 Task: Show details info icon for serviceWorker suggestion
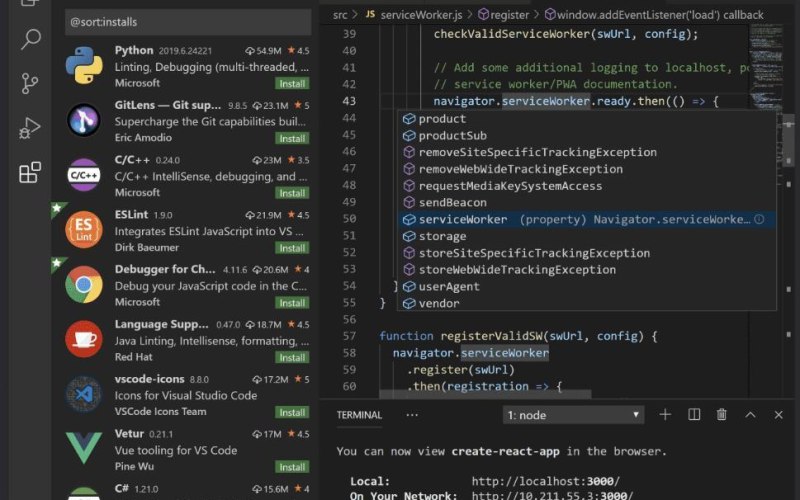coord(759,219)
